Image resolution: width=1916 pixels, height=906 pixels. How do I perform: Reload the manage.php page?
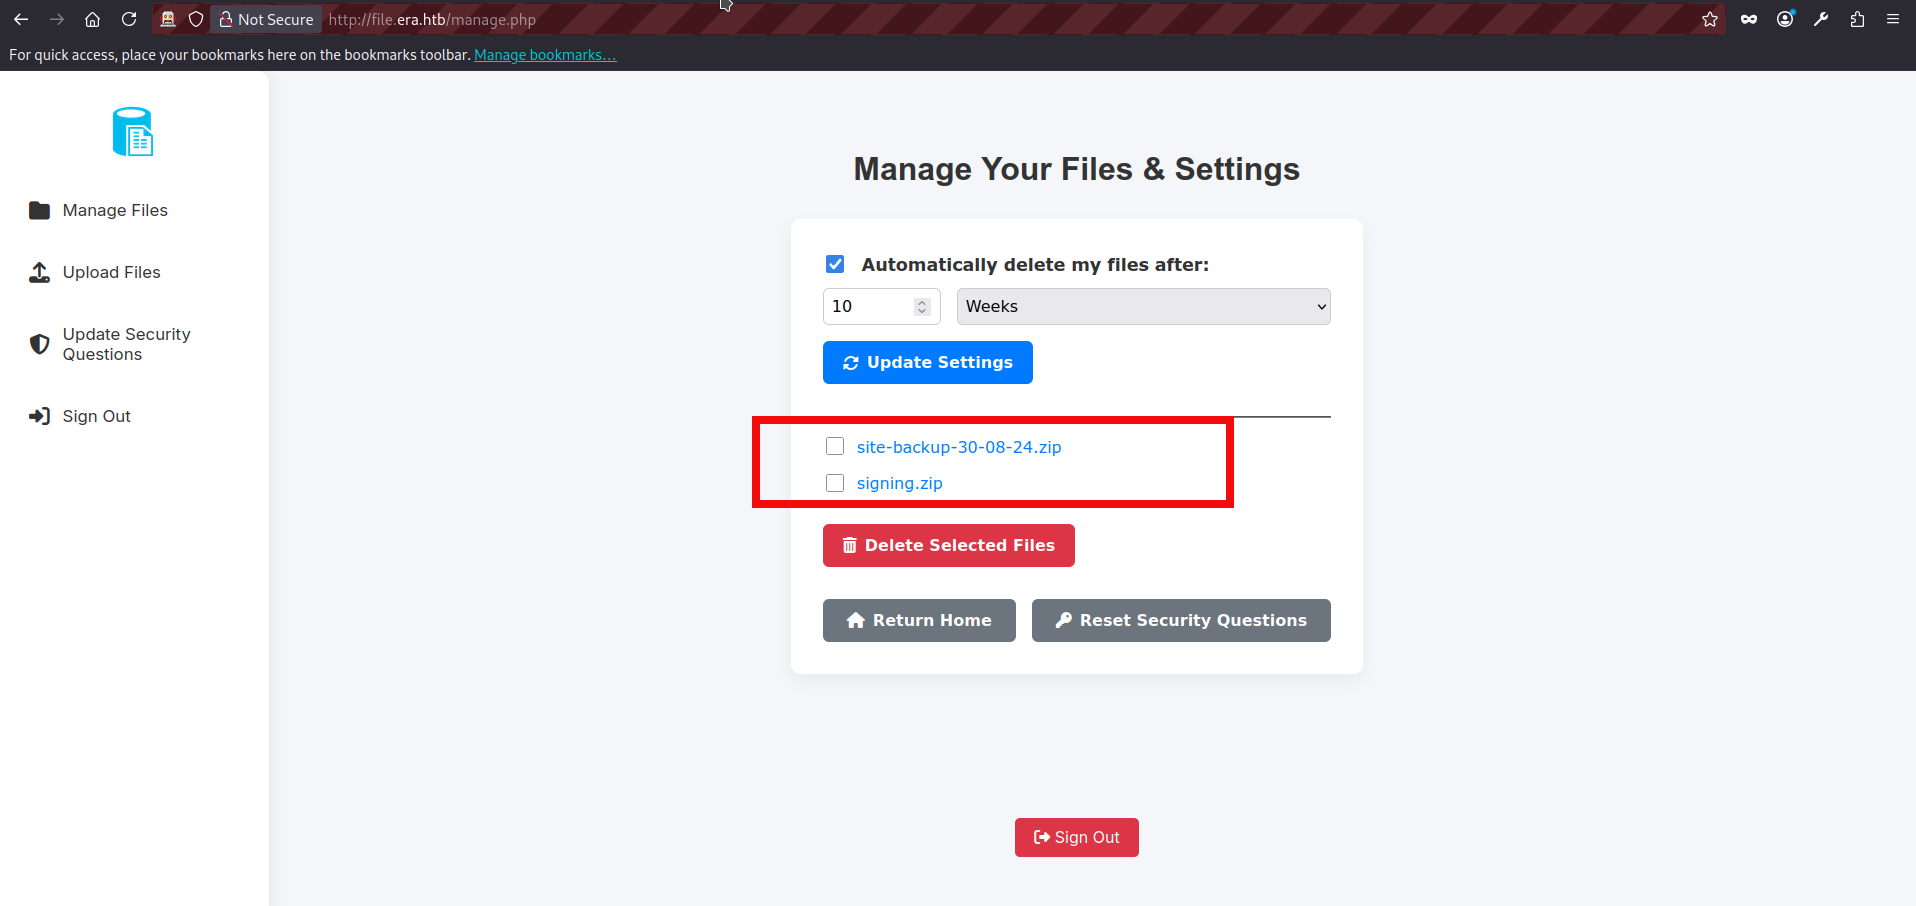129,19
